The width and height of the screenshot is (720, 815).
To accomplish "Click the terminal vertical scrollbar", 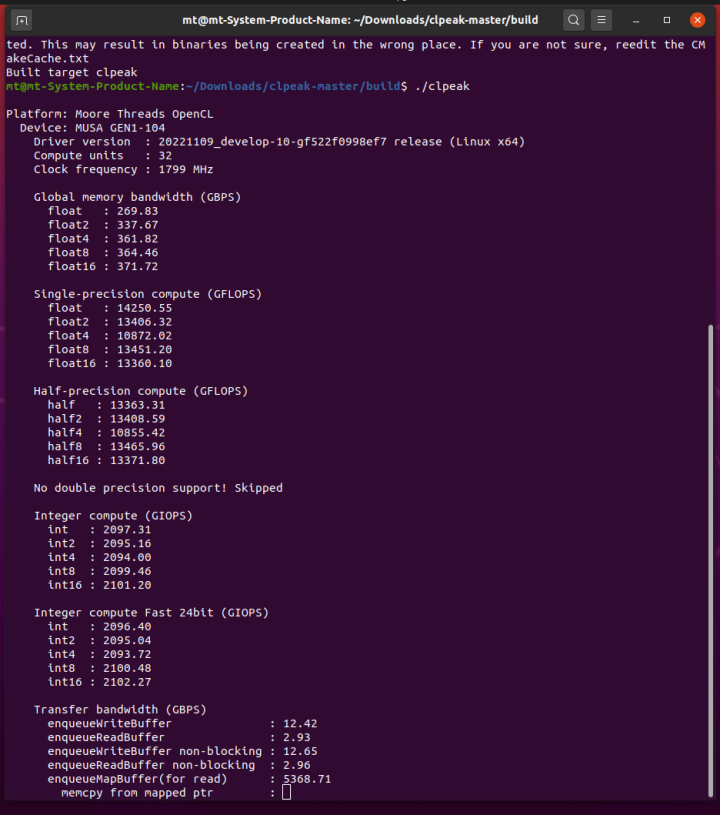I will [x=711, y=560].
